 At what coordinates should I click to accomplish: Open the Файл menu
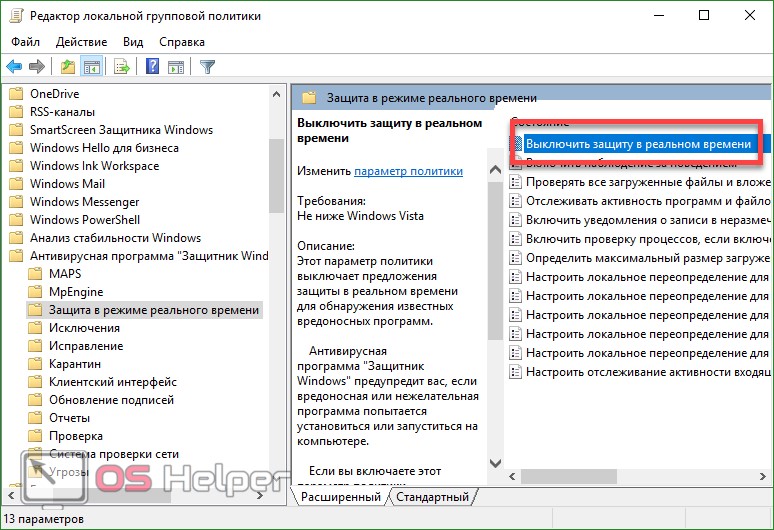pyautogui.click(x=26, y=42)
